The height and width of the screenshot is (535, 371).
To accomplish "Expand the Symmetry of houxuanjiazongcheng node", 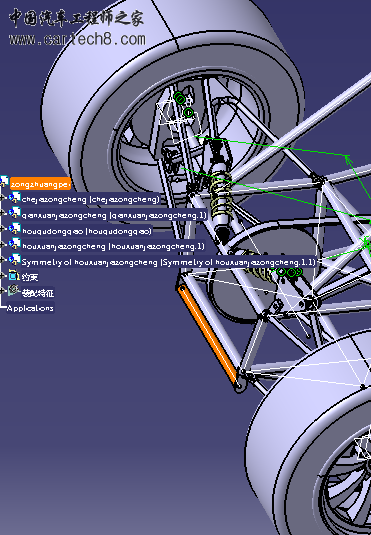I will [2, 260].
